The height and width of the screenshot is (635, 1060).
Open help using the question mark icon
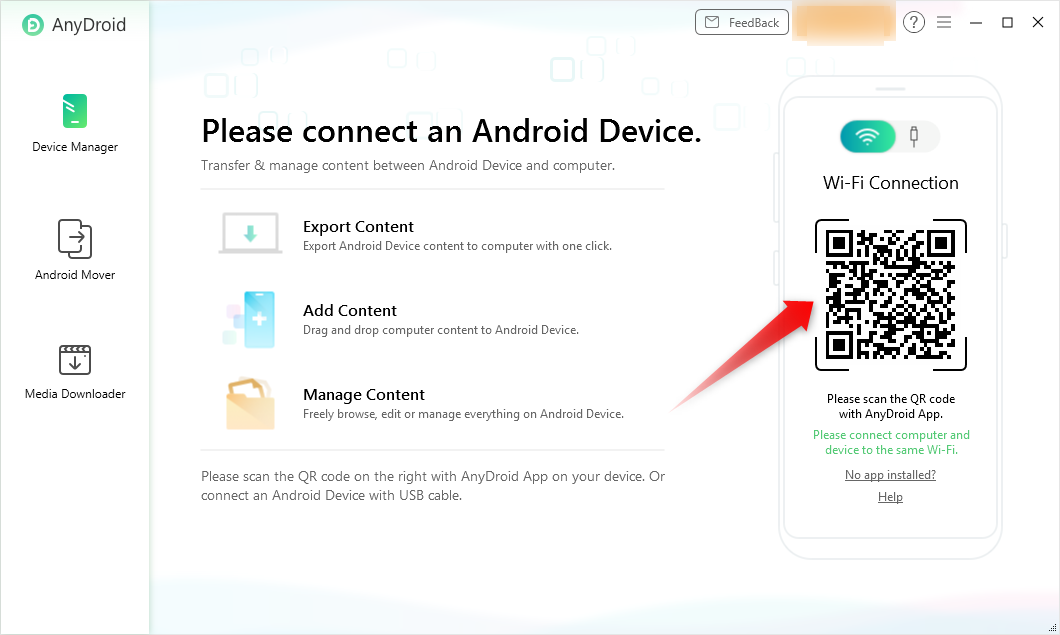coord(913,22)
